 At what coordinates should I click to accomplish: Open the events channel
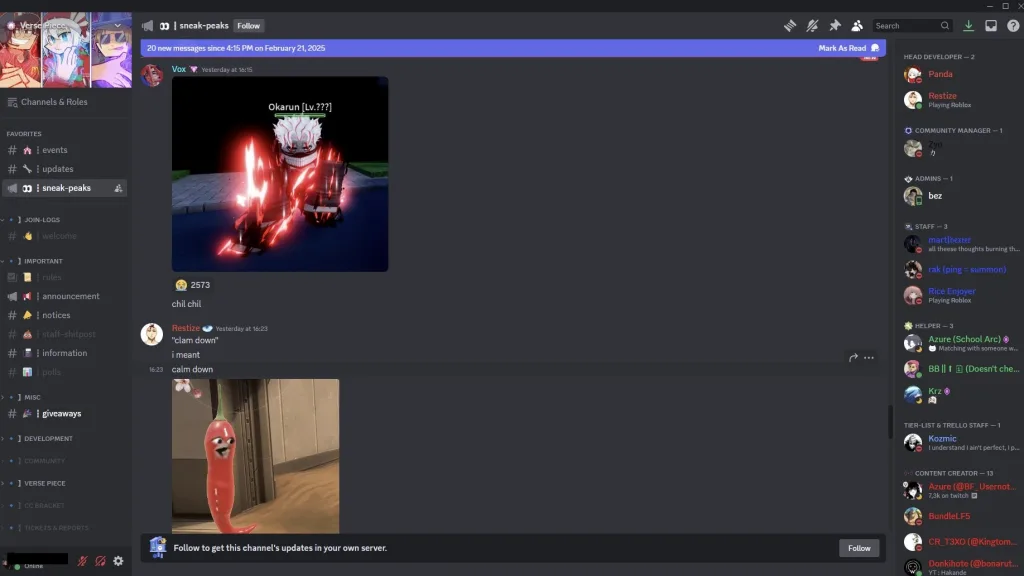64,150
